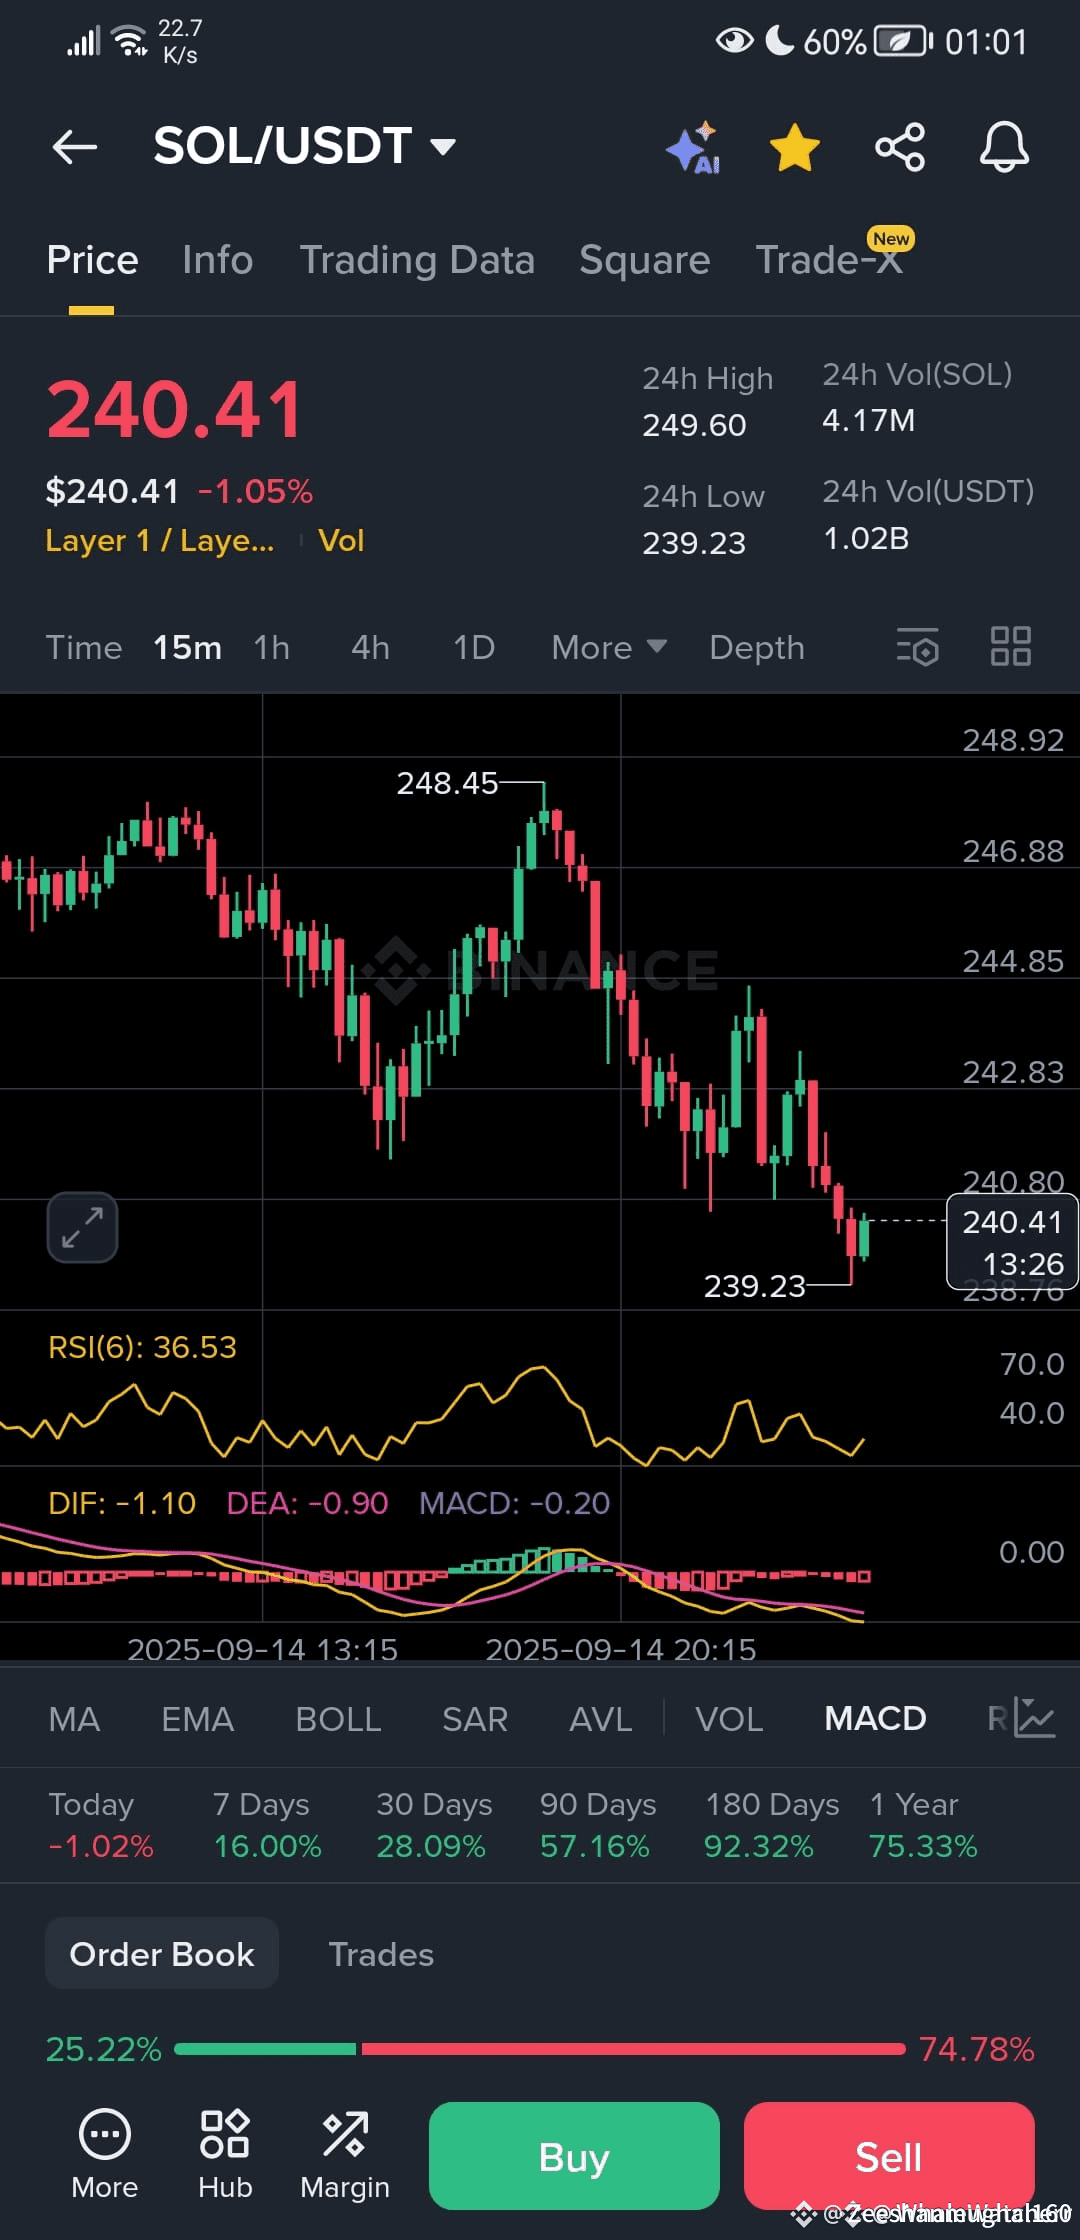Tap the green Buy button
This screenshot has height=2240, width=1080.
click(x=574, y=2156)
